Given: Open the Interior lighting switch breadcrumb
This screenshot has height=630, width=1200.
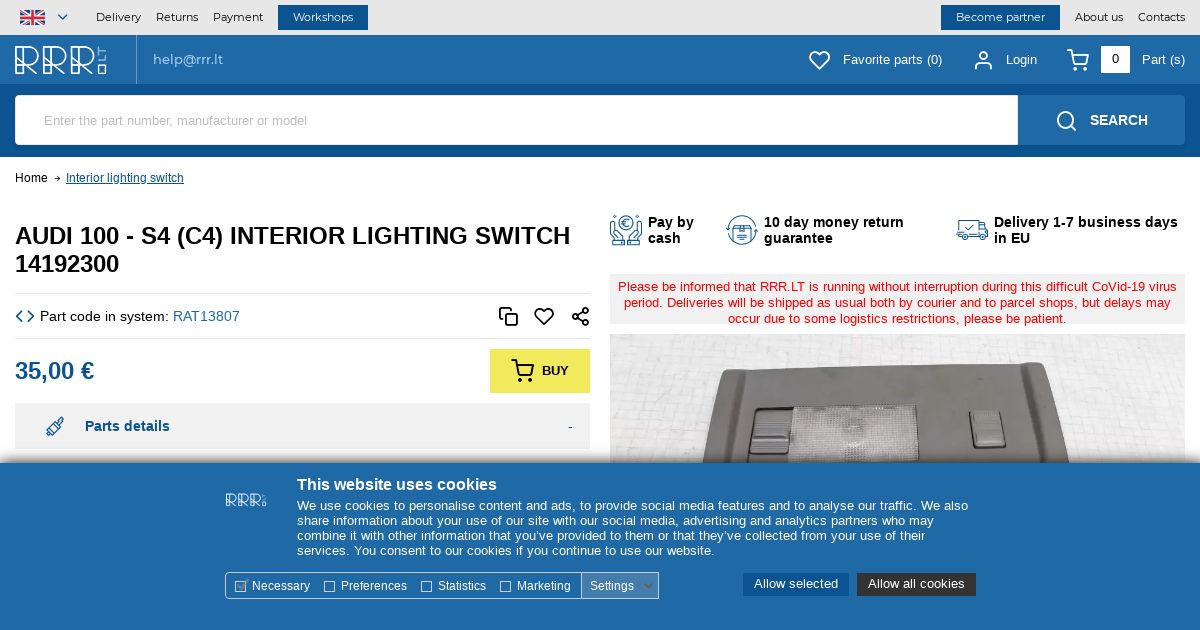Looking at the screenshot, I should [x=125, y=178].
